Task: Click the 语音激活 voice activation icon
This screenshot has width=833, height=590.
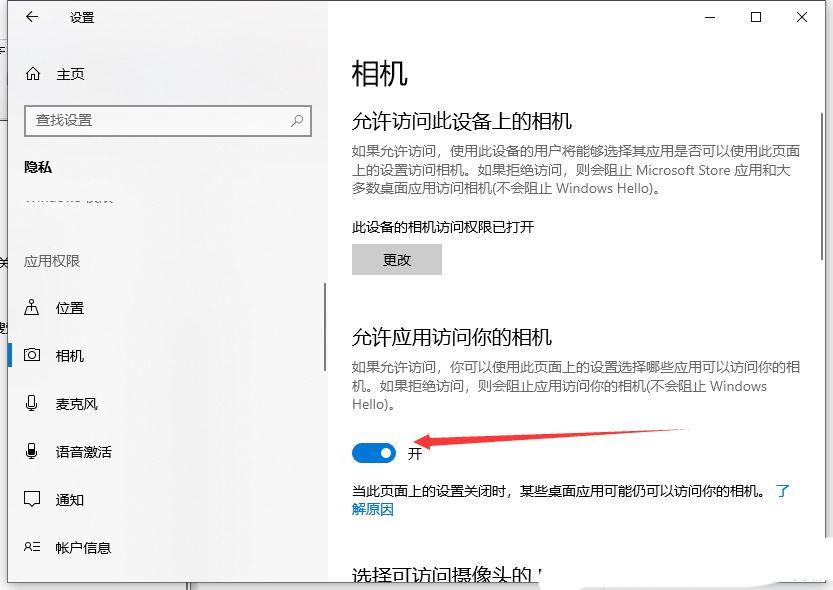Action: pos(33,452)
